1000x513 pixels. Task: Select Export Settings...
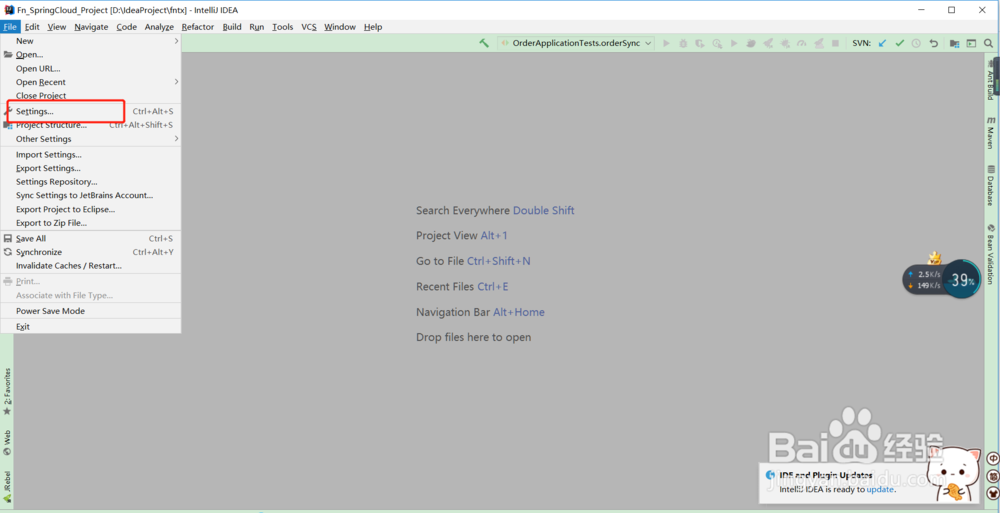click(91, 168)
